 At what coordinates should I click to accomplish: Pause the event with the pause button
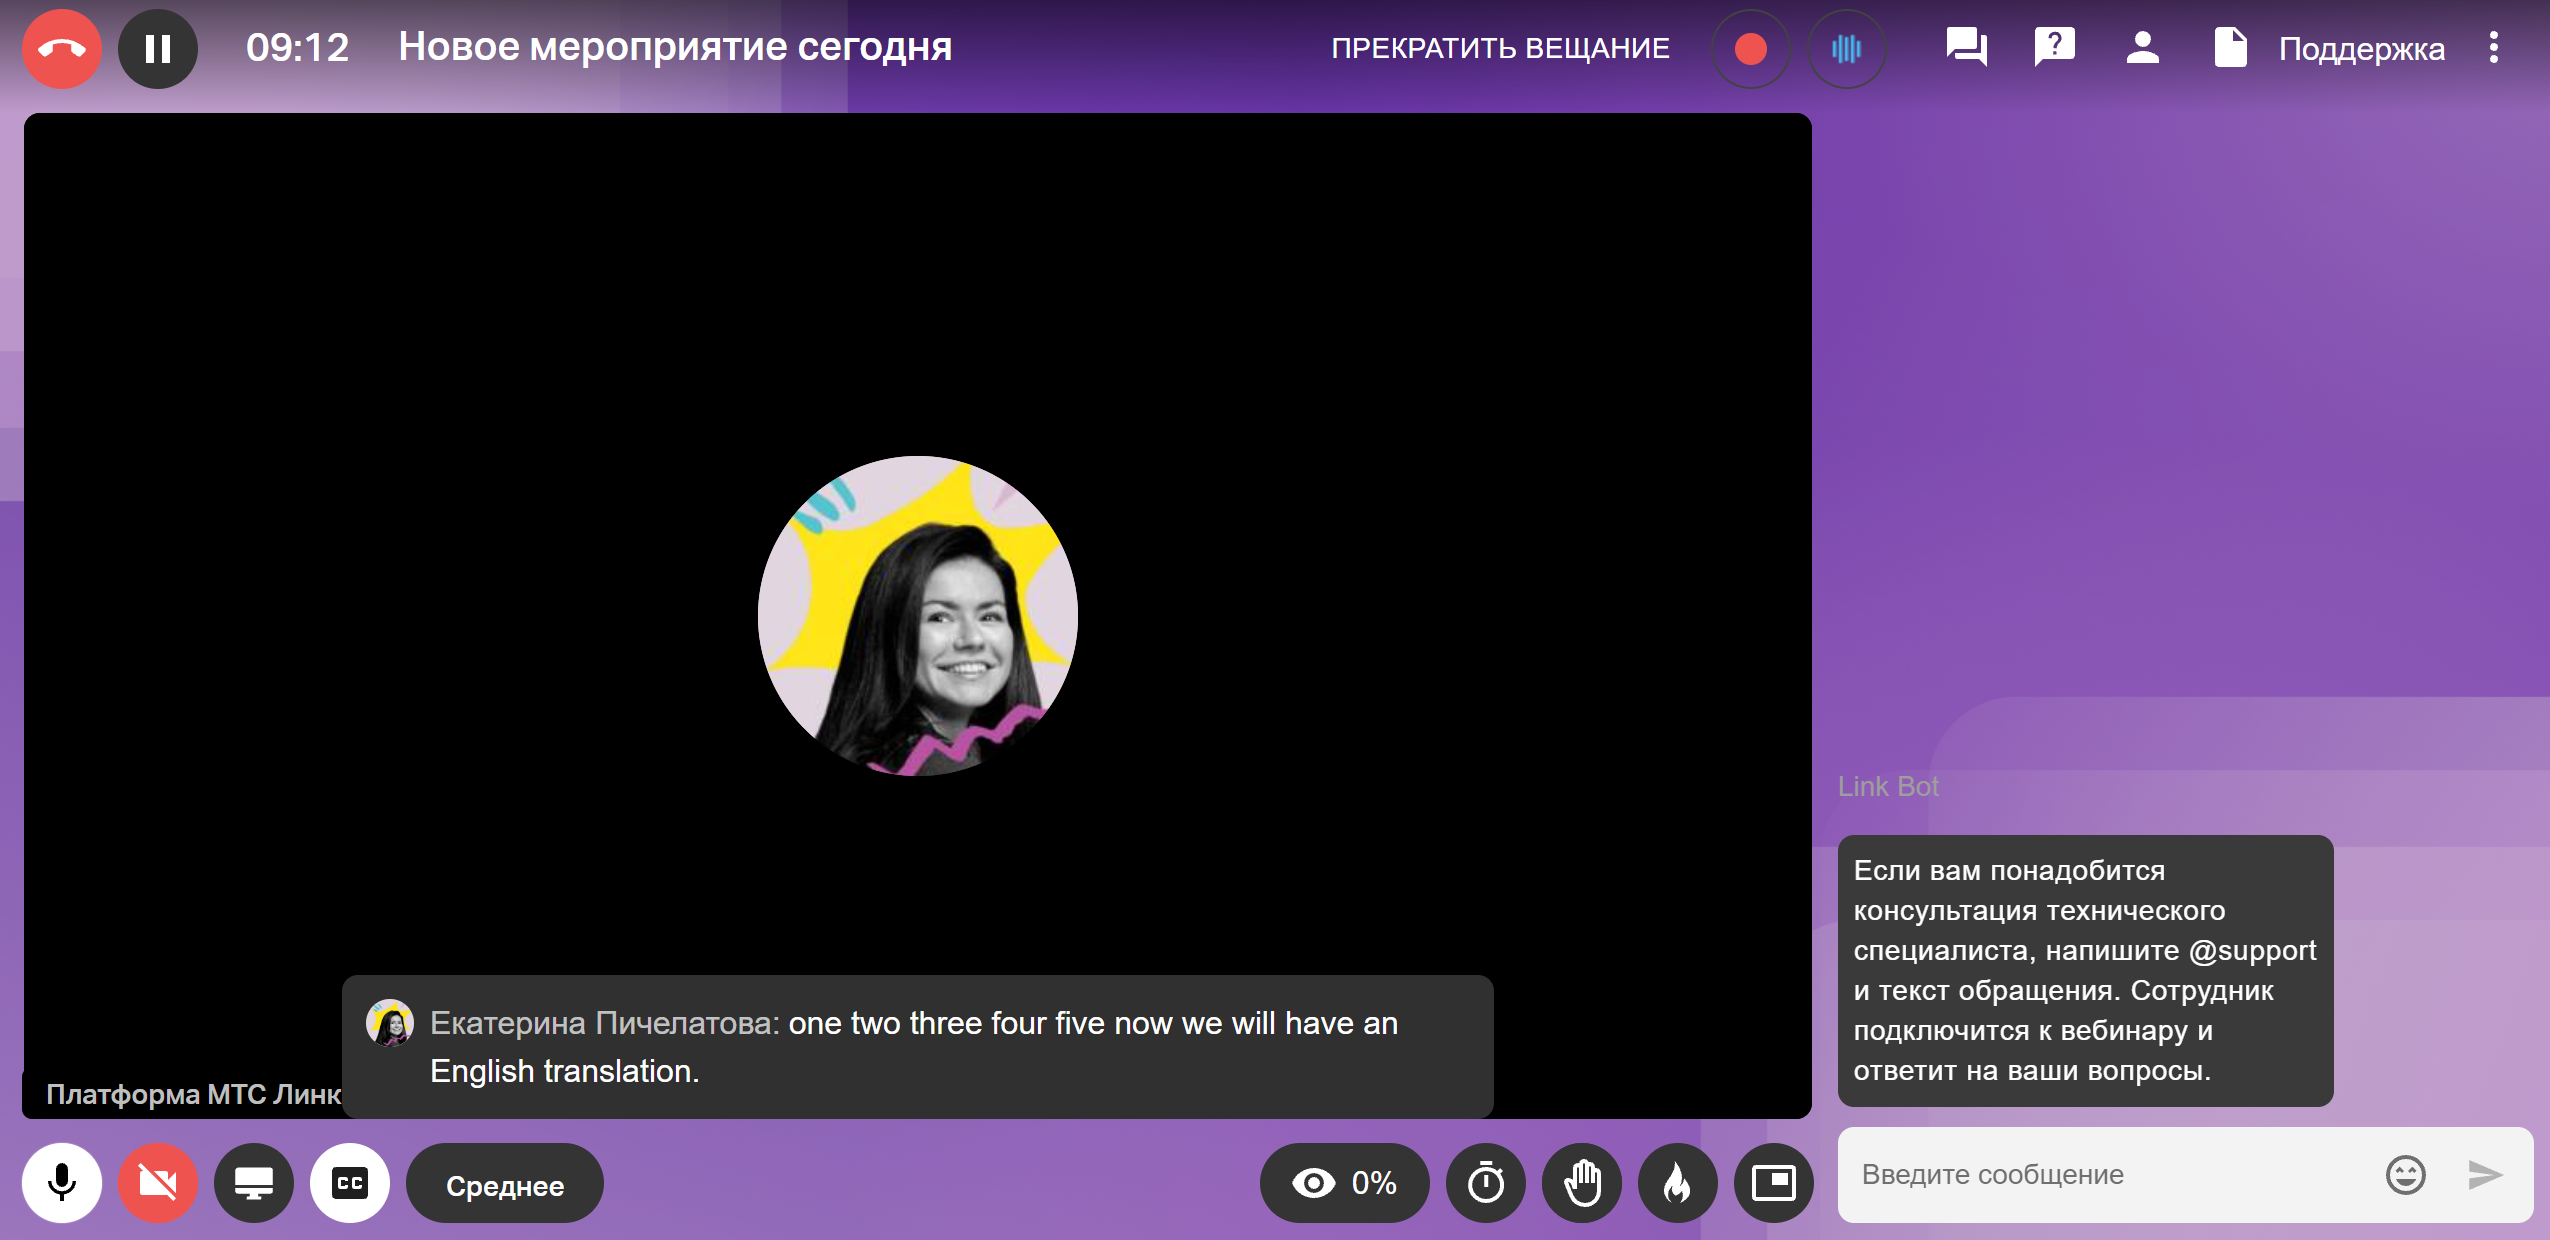tap(157, 48)
